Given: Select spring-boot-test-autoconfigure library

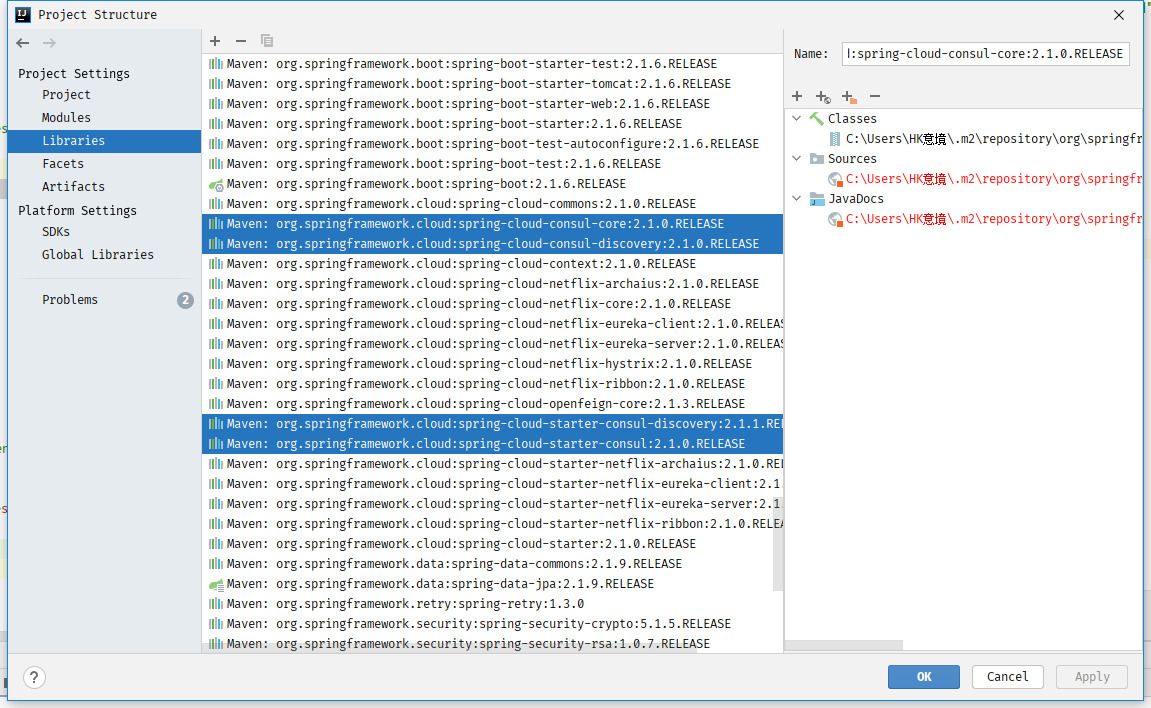Looking at the screenshot, I should (492, 144).
